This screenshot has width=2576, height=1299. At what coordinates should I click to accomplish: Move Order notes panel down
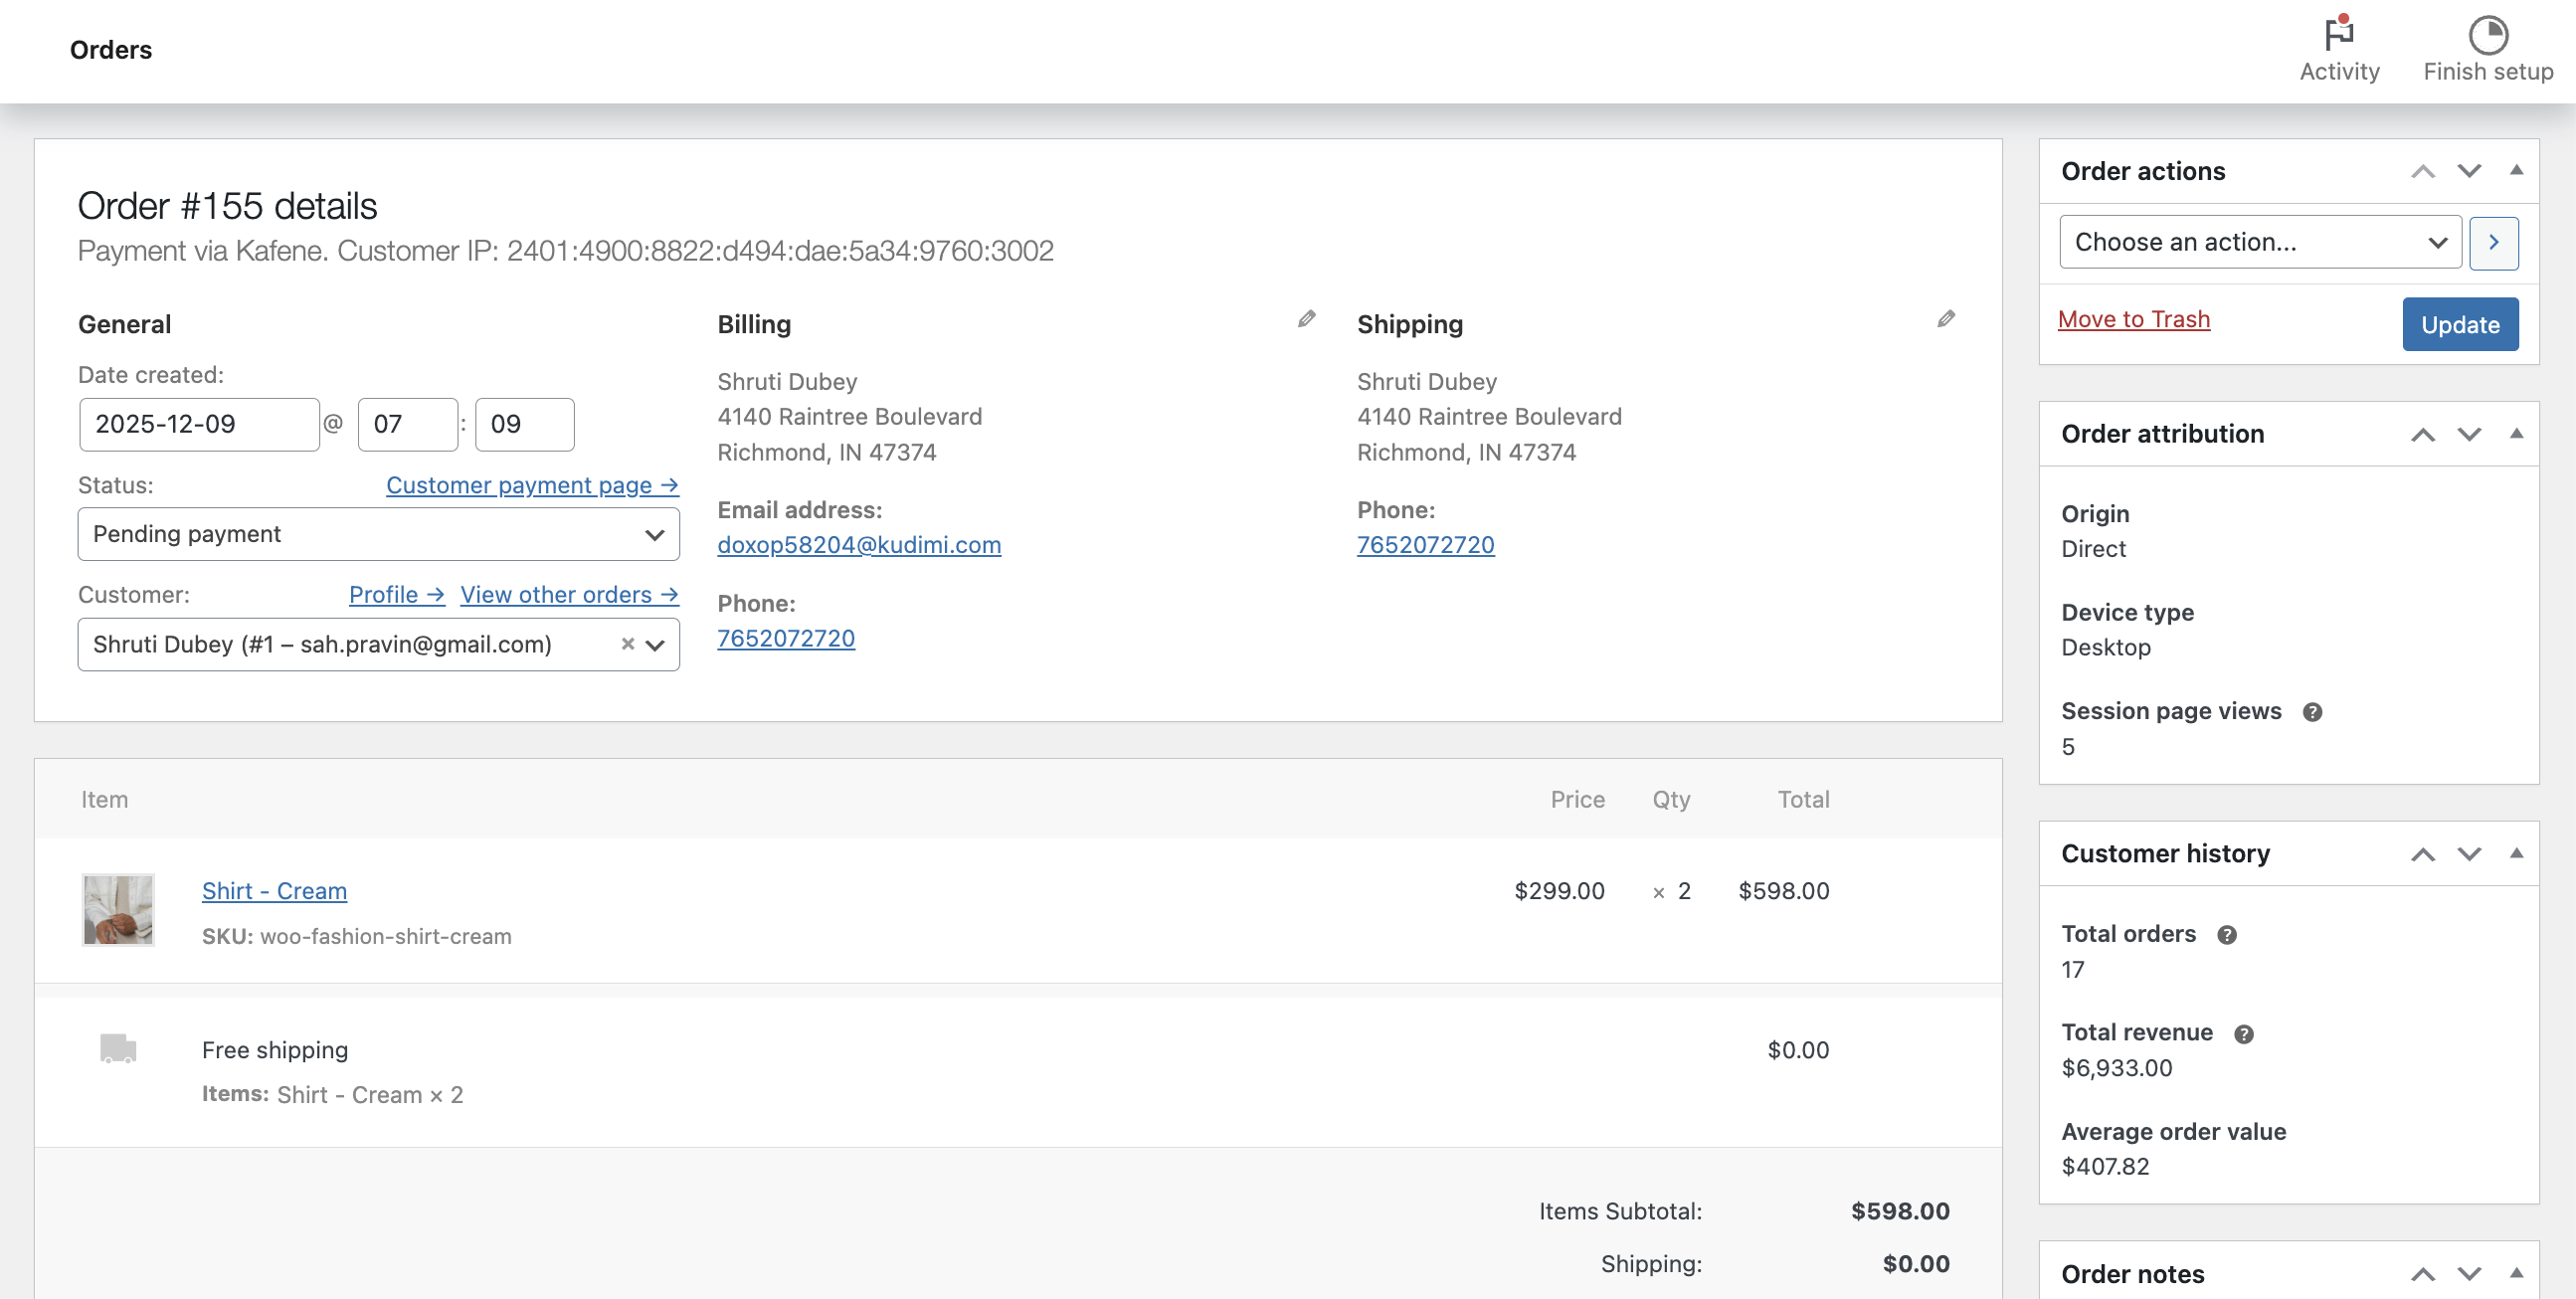[2469, 1274]
